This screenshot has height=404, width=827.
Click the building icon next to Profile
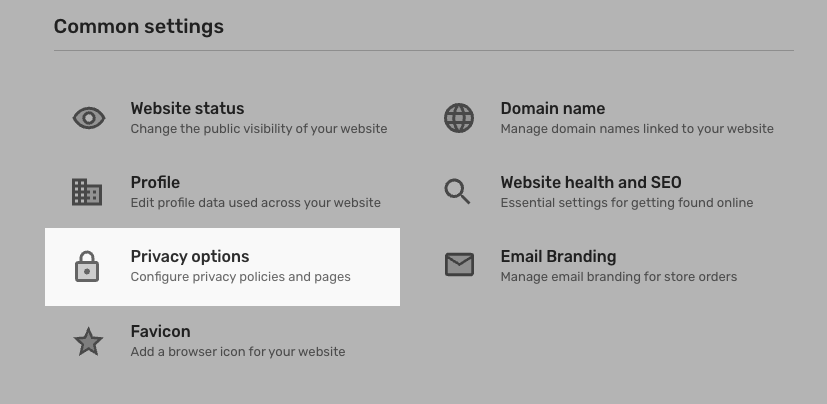(87, 192)
